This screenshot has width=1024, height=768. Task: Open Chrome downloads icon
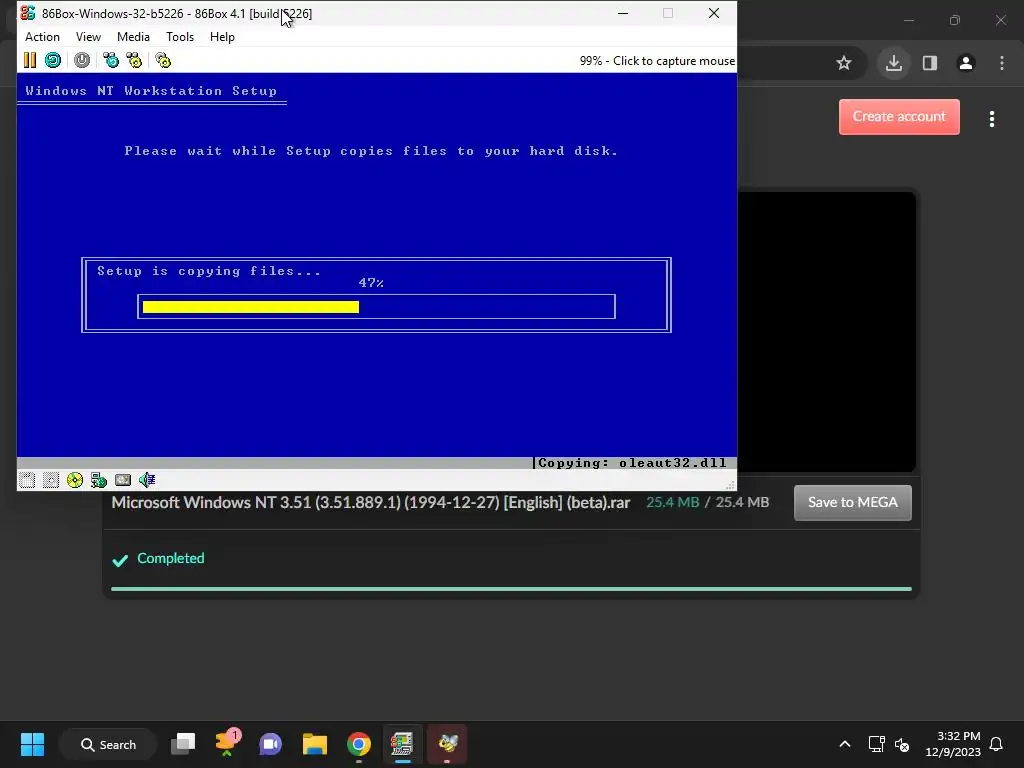tap(894, 63)
